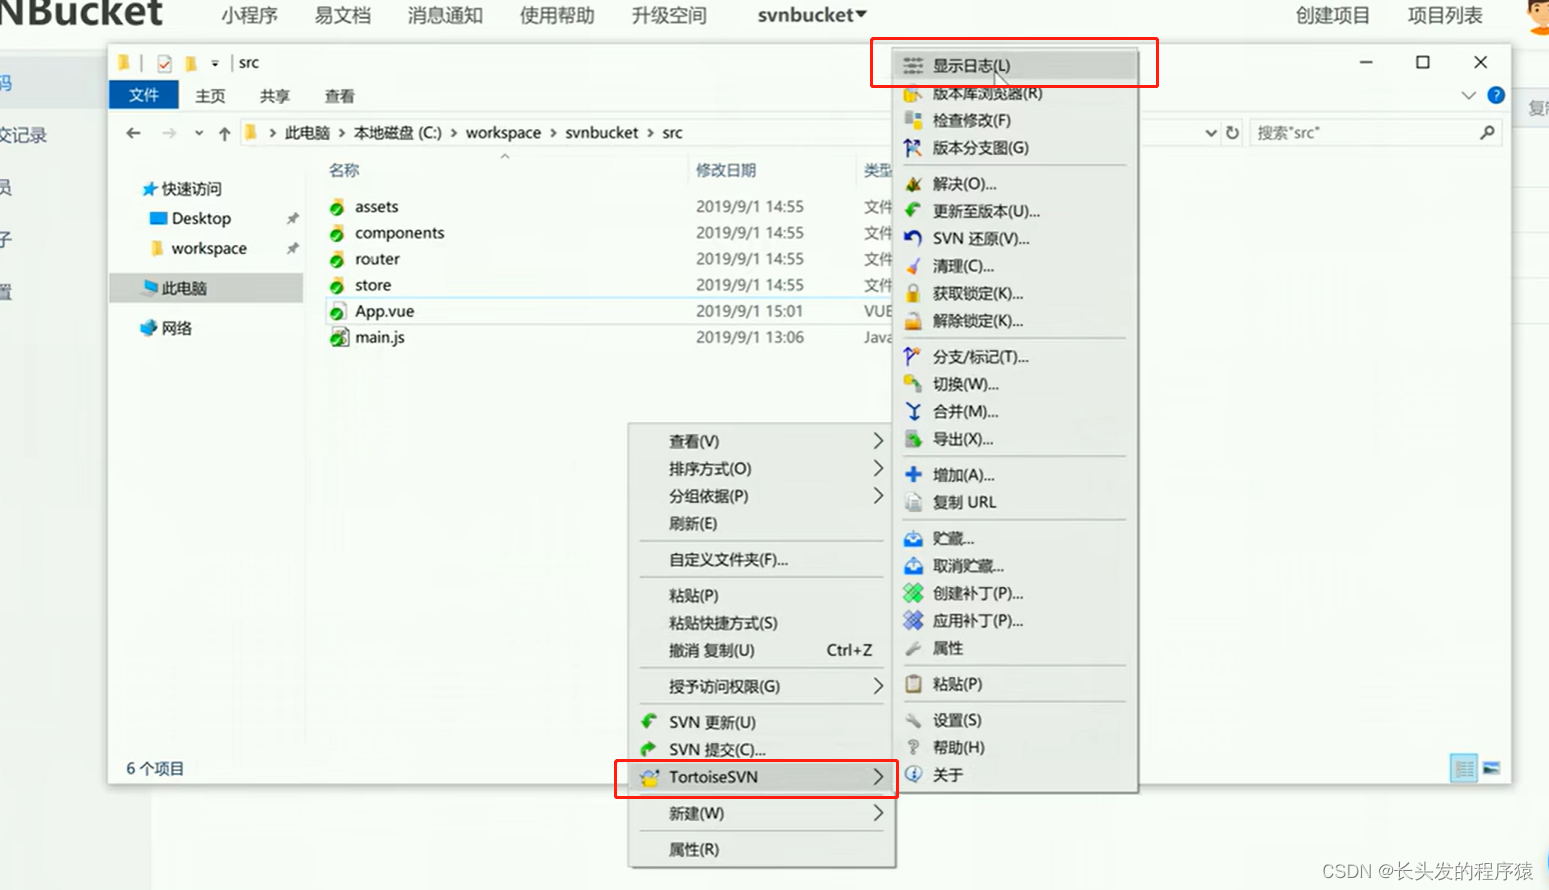The image size is (1549, 890).
Task: Choose Customize this folder (自定义文件夹)
Action: tap(761, 560)
